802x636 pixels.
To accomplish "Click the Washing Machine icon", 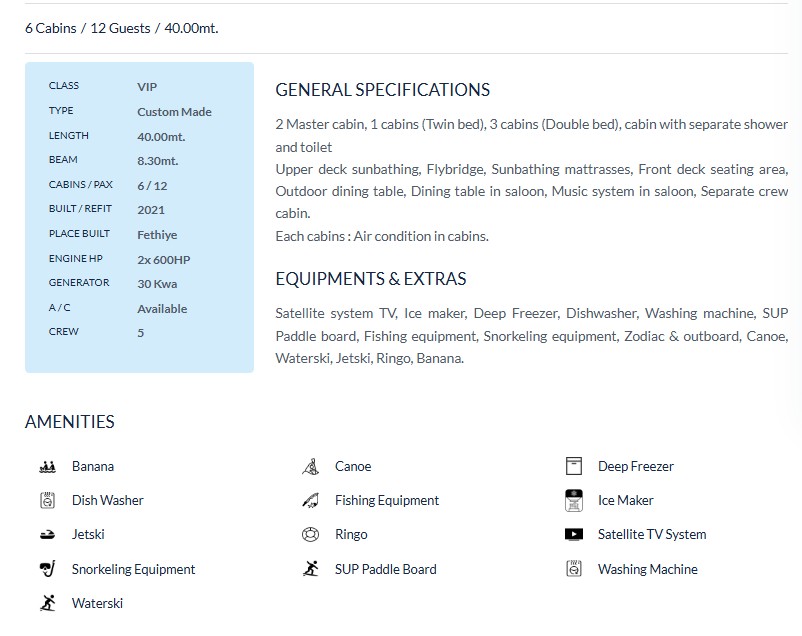I will (573, 570).
